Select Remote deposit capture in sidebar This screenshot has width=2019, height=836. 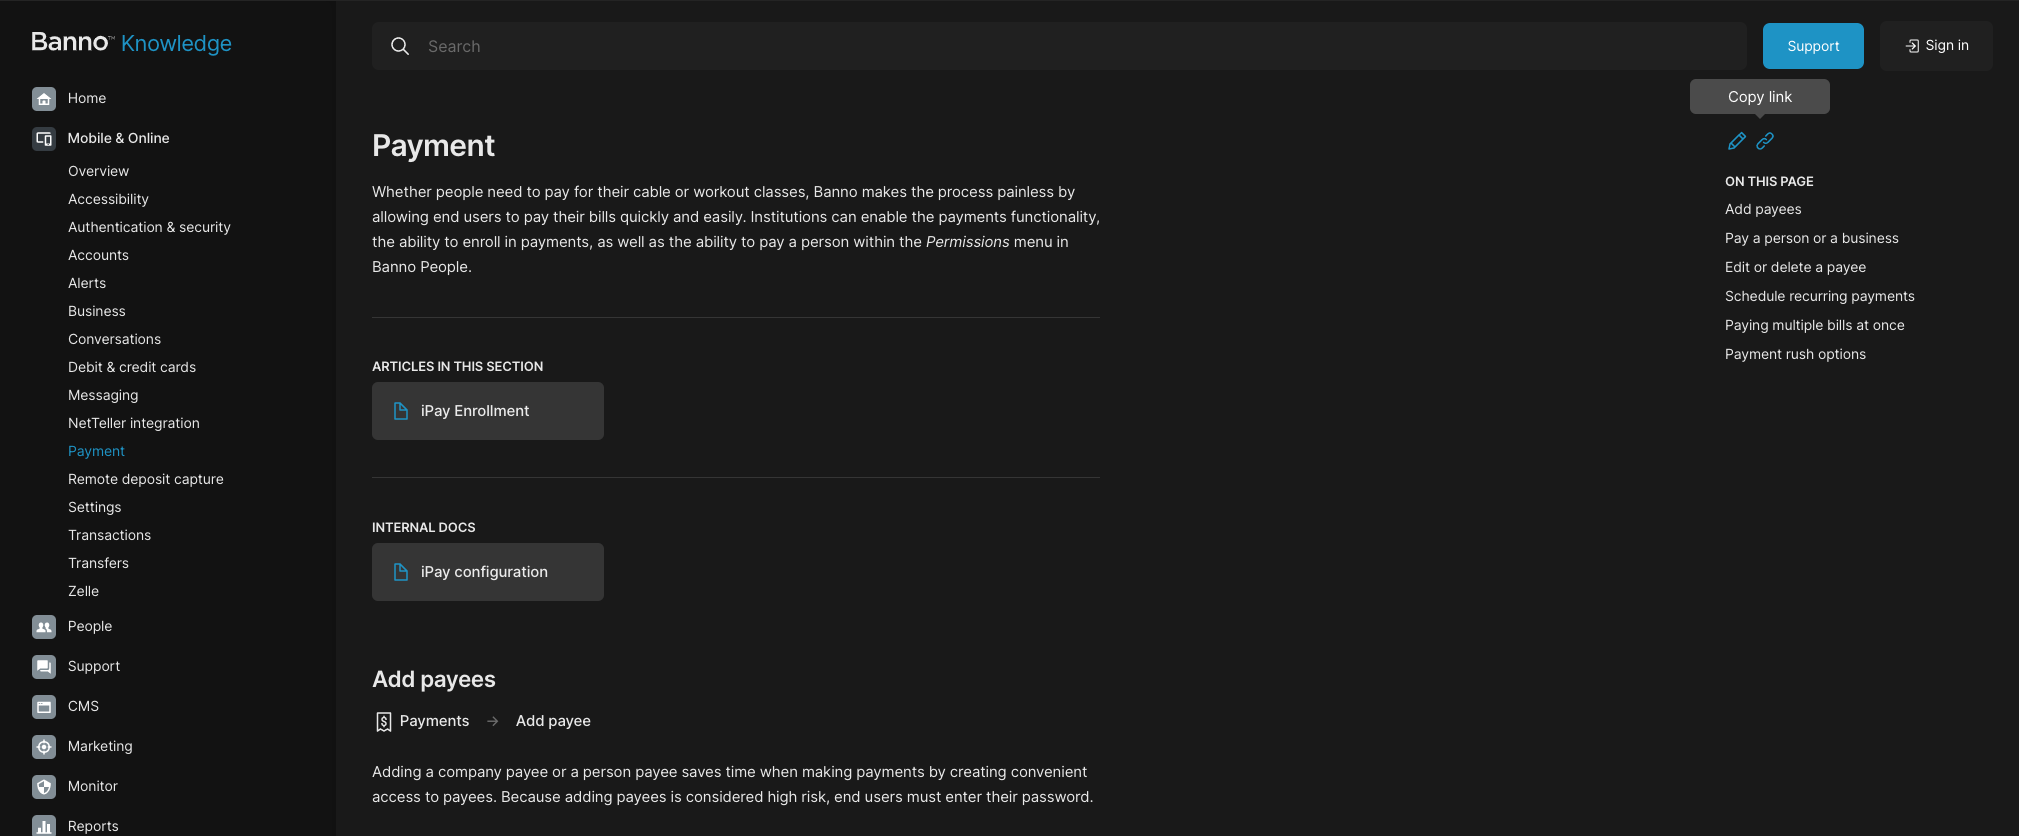click(x=146, y=480)
